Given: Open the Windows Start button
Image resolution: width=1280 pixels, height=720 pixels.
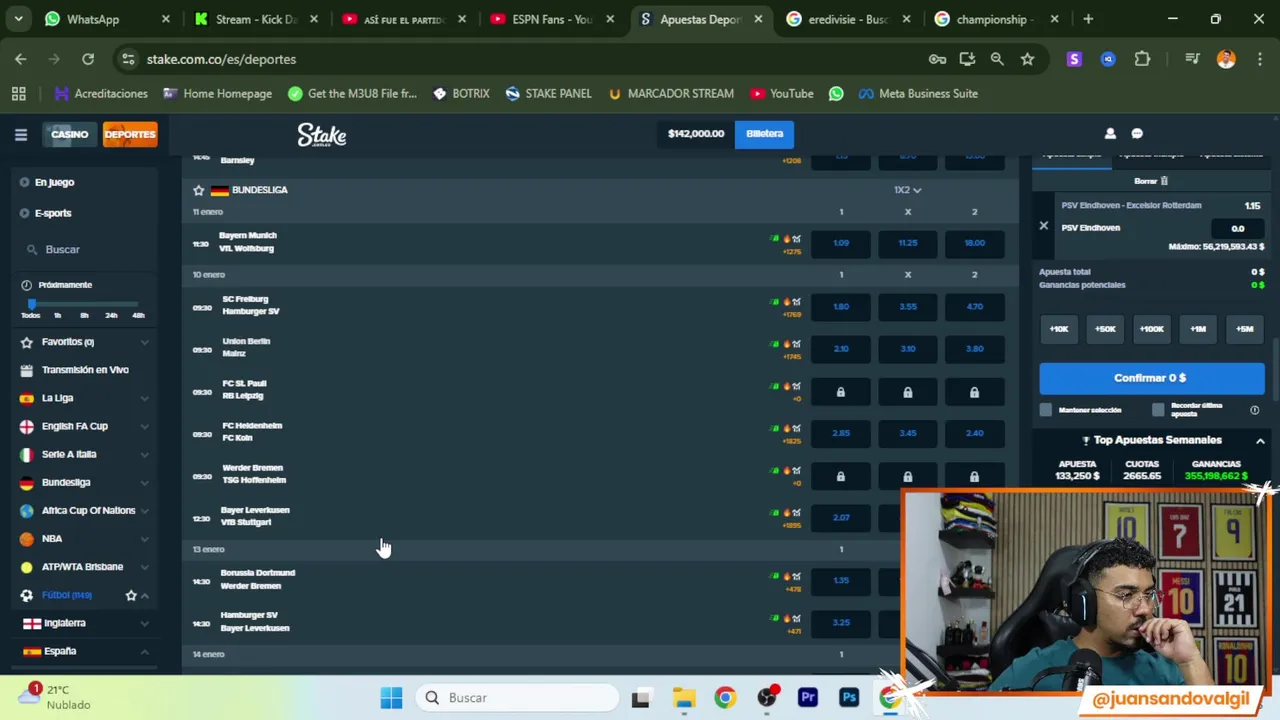Looking at the screenshot, I should click(391, 698).
